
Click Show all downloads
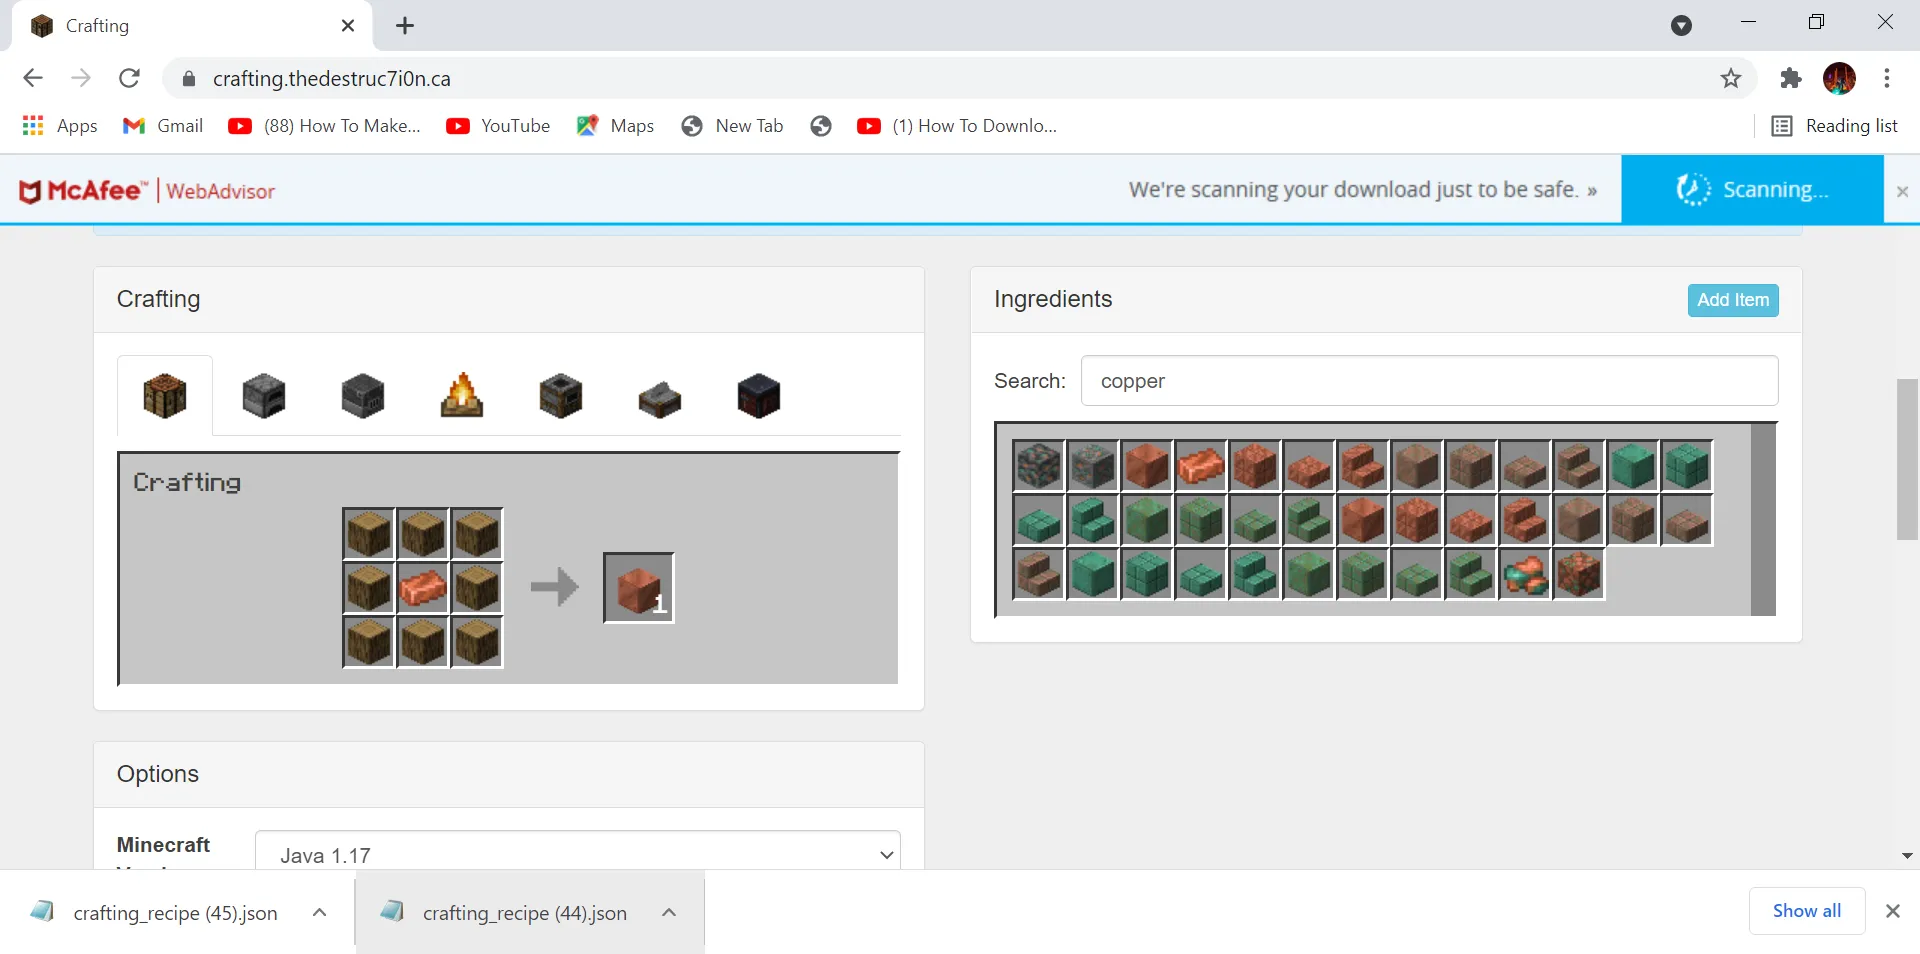point(1806,911)
